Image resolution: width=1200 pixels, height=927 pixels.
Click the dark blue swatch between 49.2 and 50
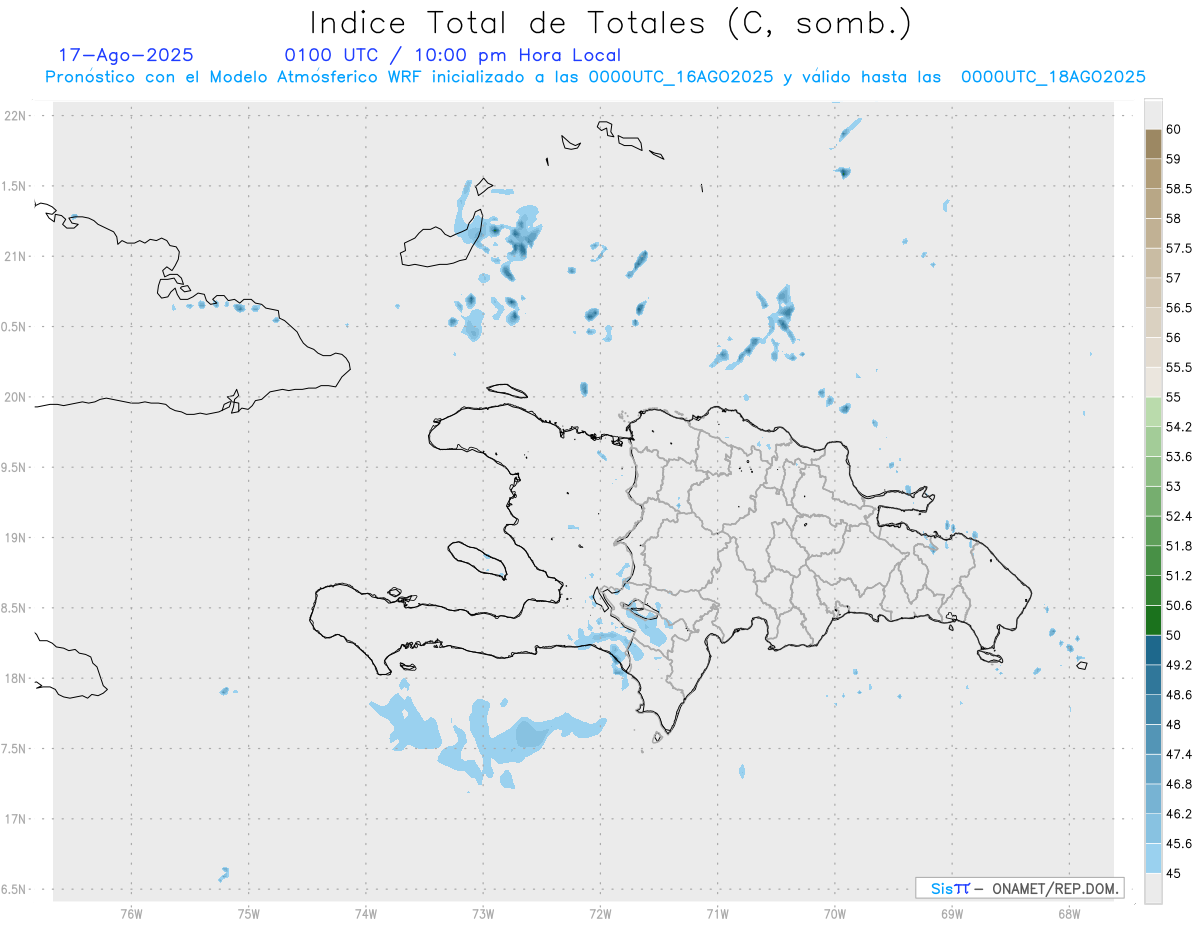pyautogui.click(x=1153, y=650)
